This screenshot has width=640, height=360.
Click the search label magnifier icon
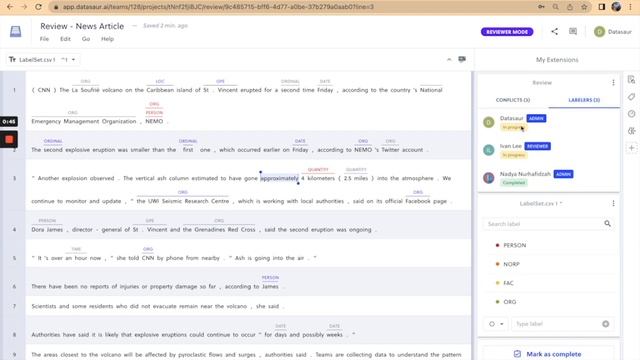[x=607, y=224]
